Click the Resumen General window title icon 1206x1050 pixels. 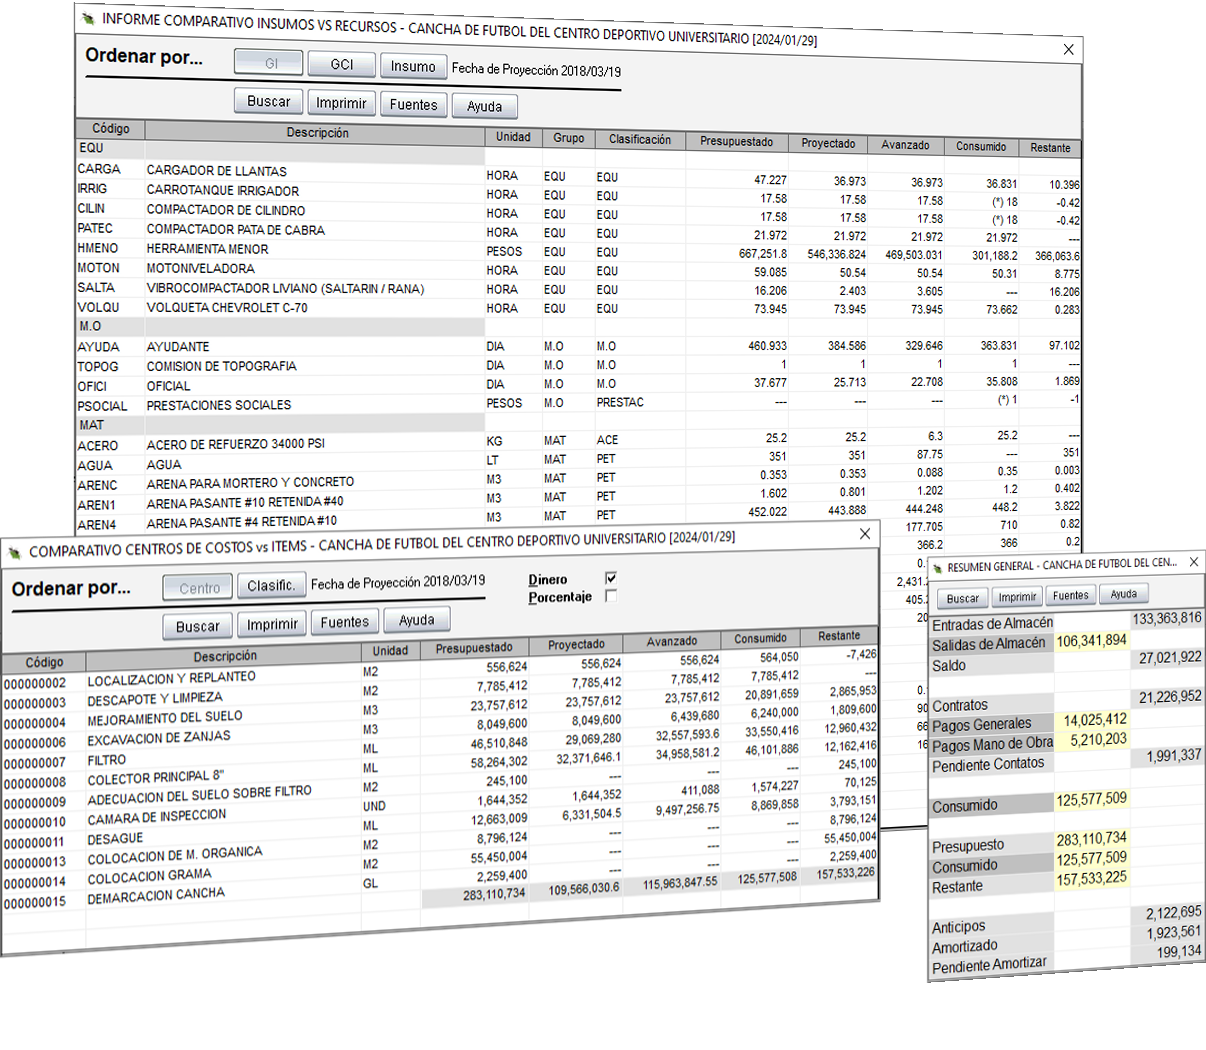point(937,568)
